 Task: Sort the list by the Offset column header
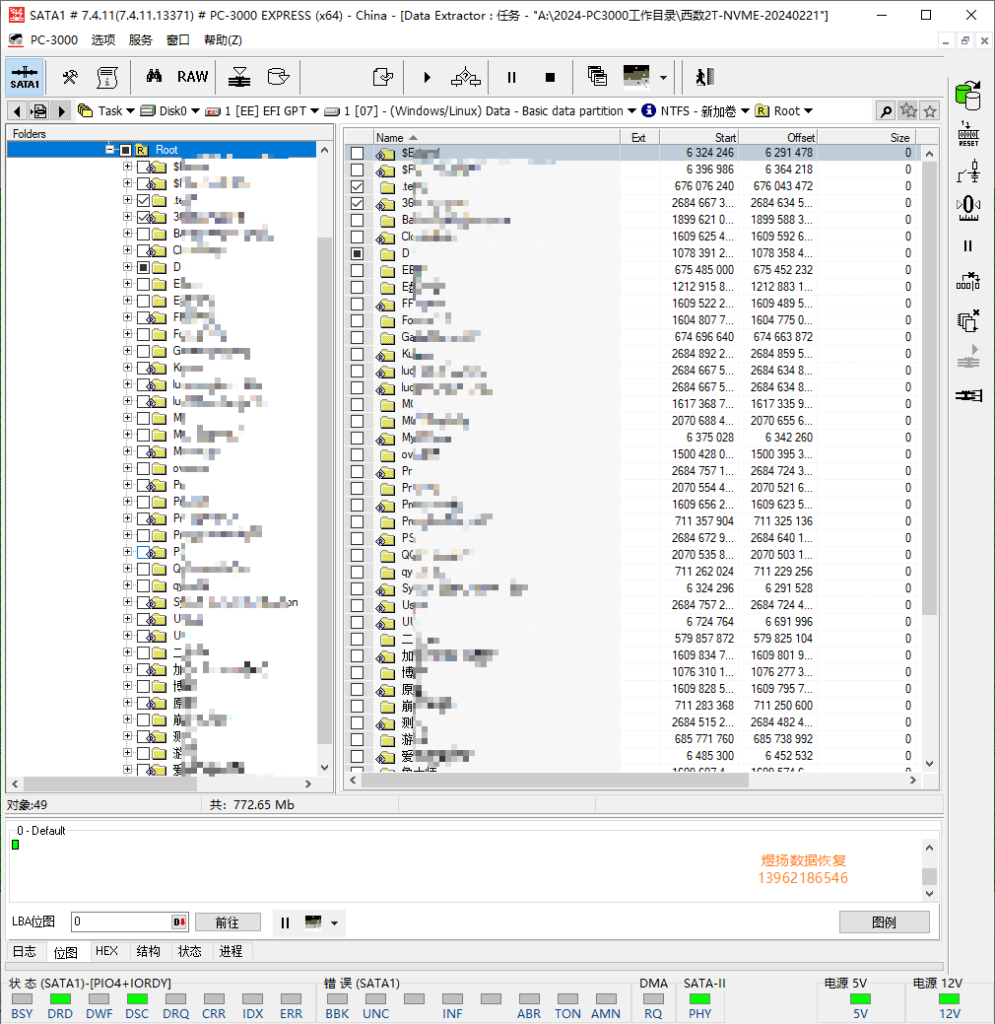[x=778, y=137]
